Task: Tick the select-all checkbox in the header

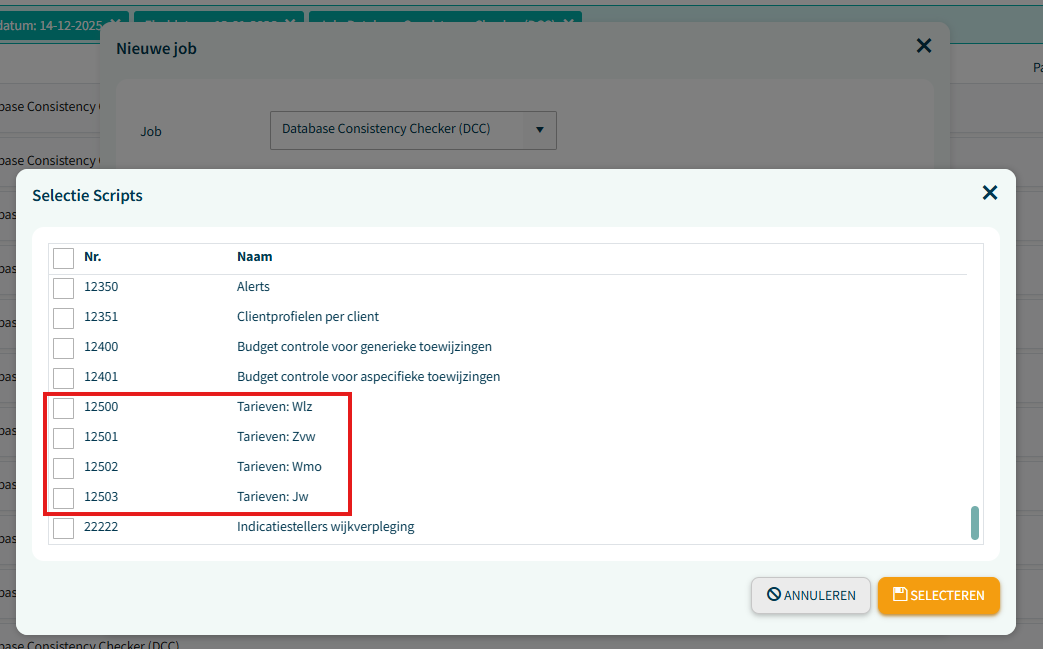Action: tap(64, 258)
